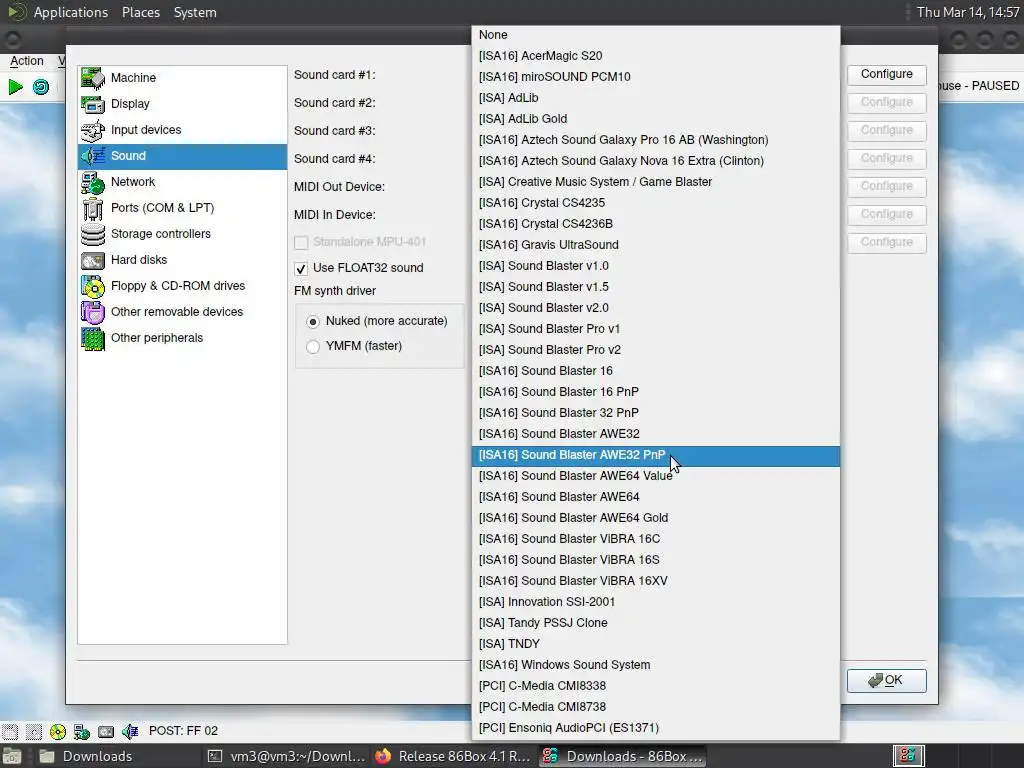1024x768 pixels.
Task: Click the CD-ROM status bar icon
Action: click(57, 731)
